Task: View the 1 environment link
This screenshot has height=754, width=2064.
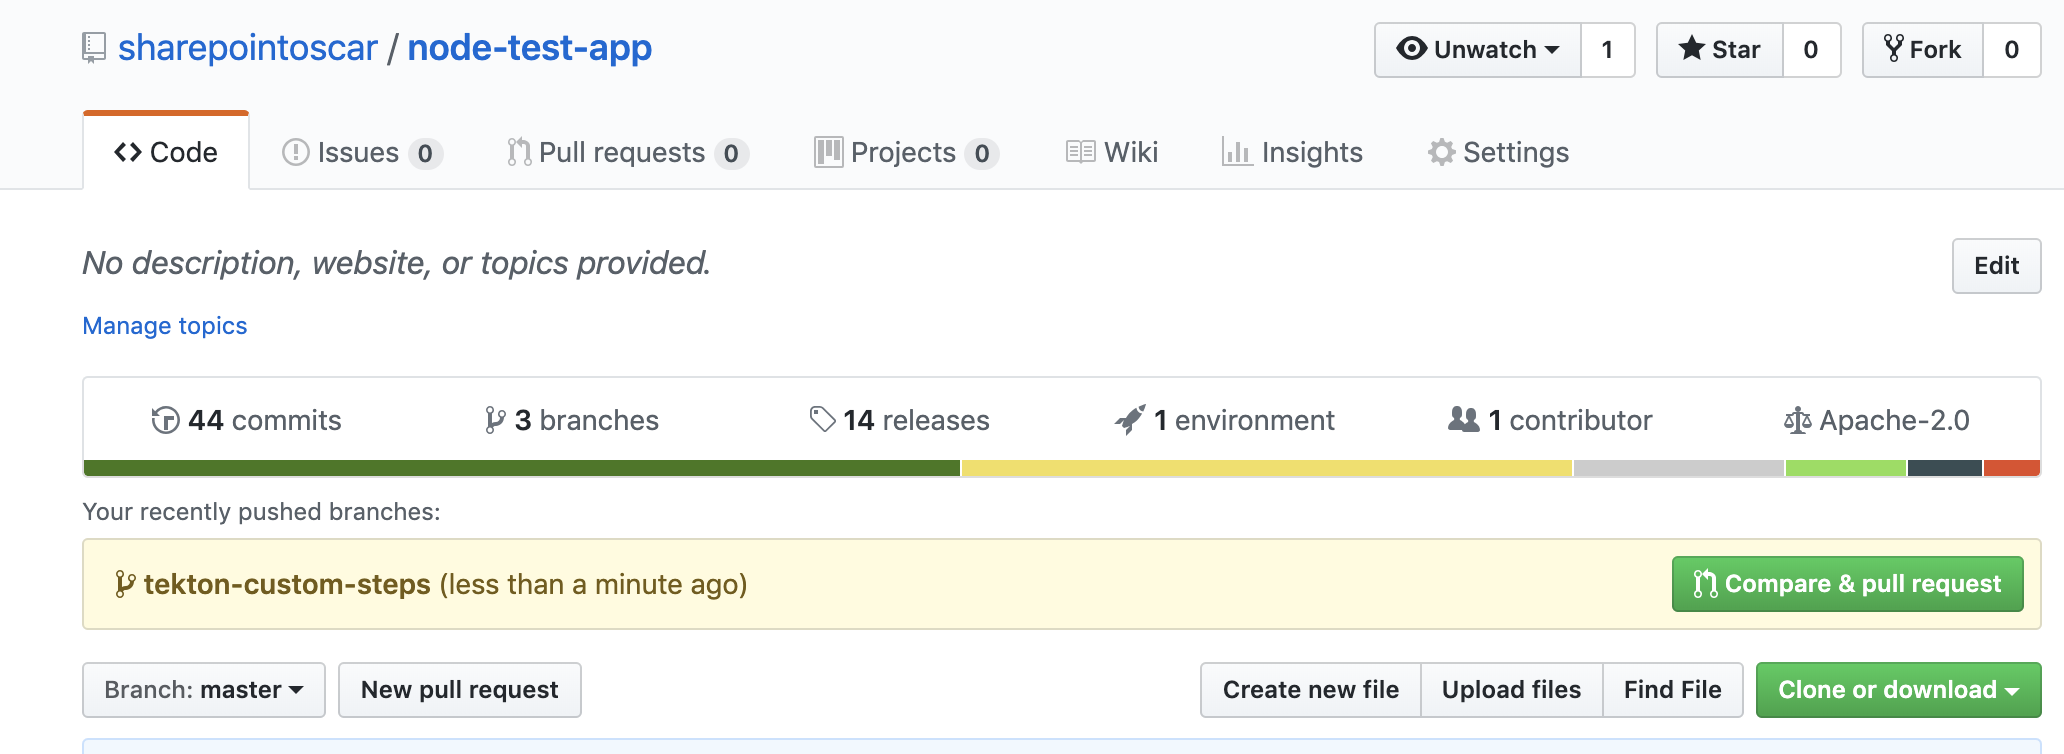Action: coord(1225,420)
